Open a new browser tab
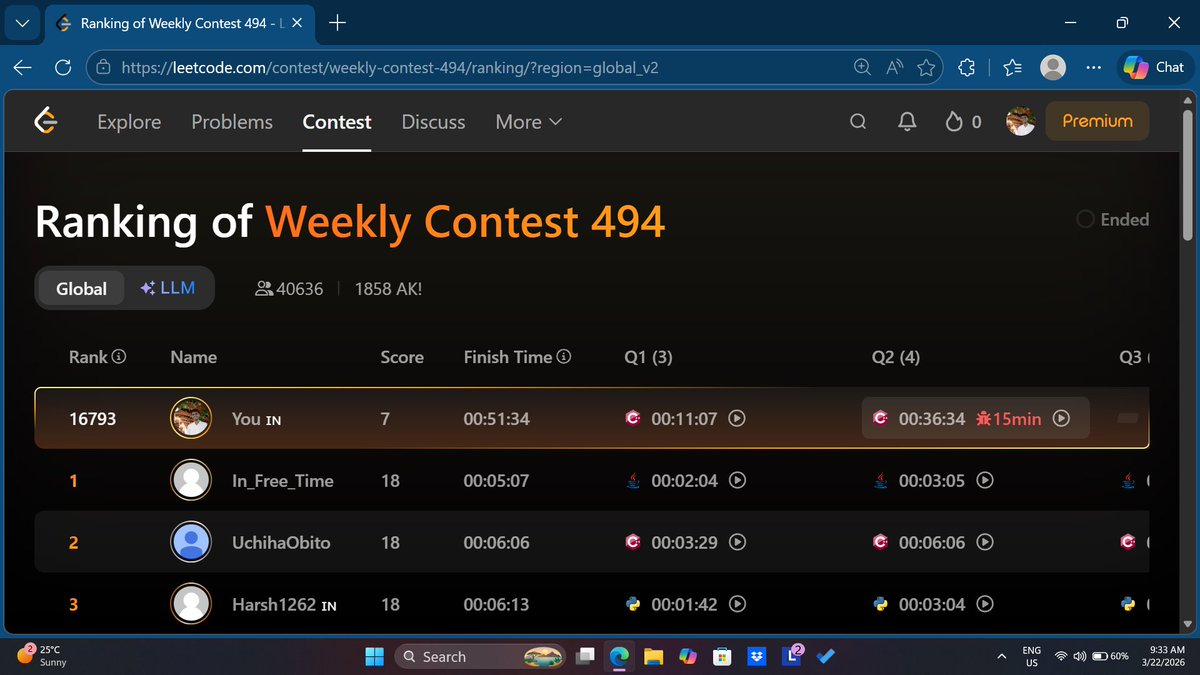 (337, 22)
